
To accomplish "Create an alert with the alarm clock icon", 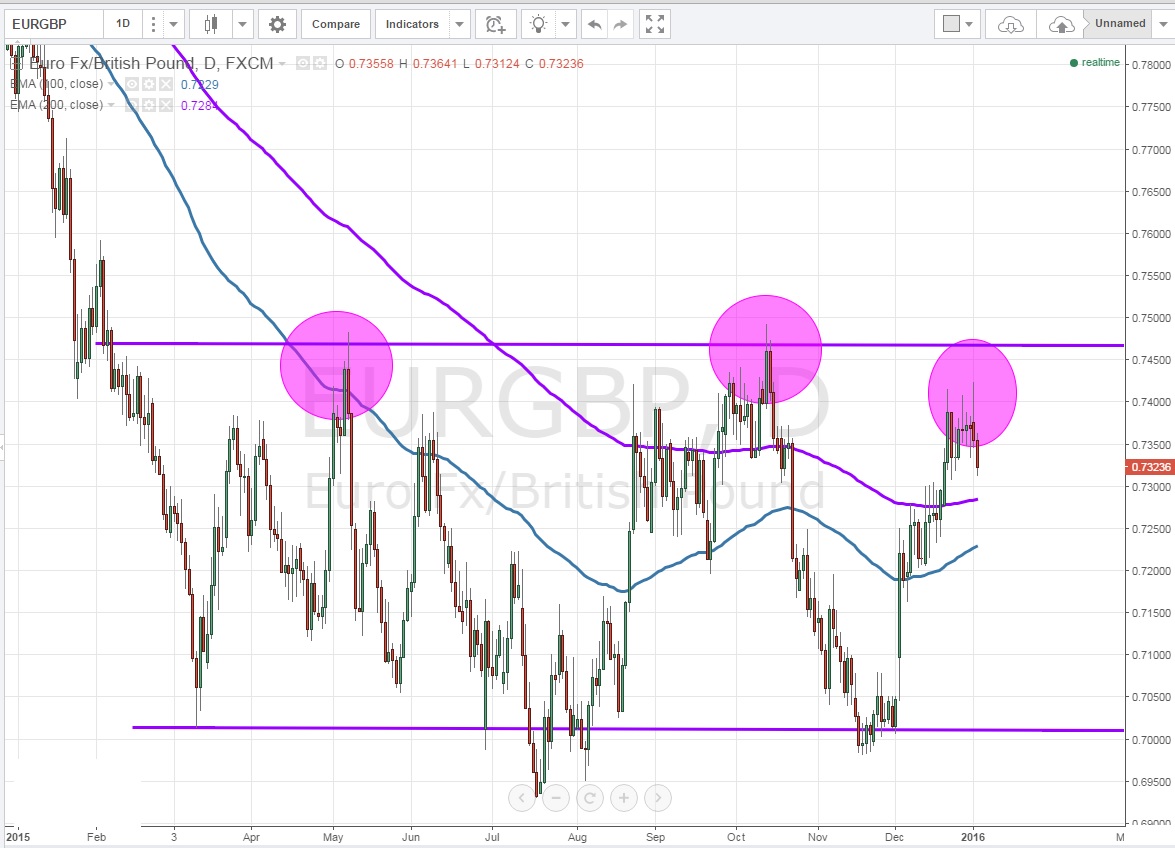I will pos(495,24).
